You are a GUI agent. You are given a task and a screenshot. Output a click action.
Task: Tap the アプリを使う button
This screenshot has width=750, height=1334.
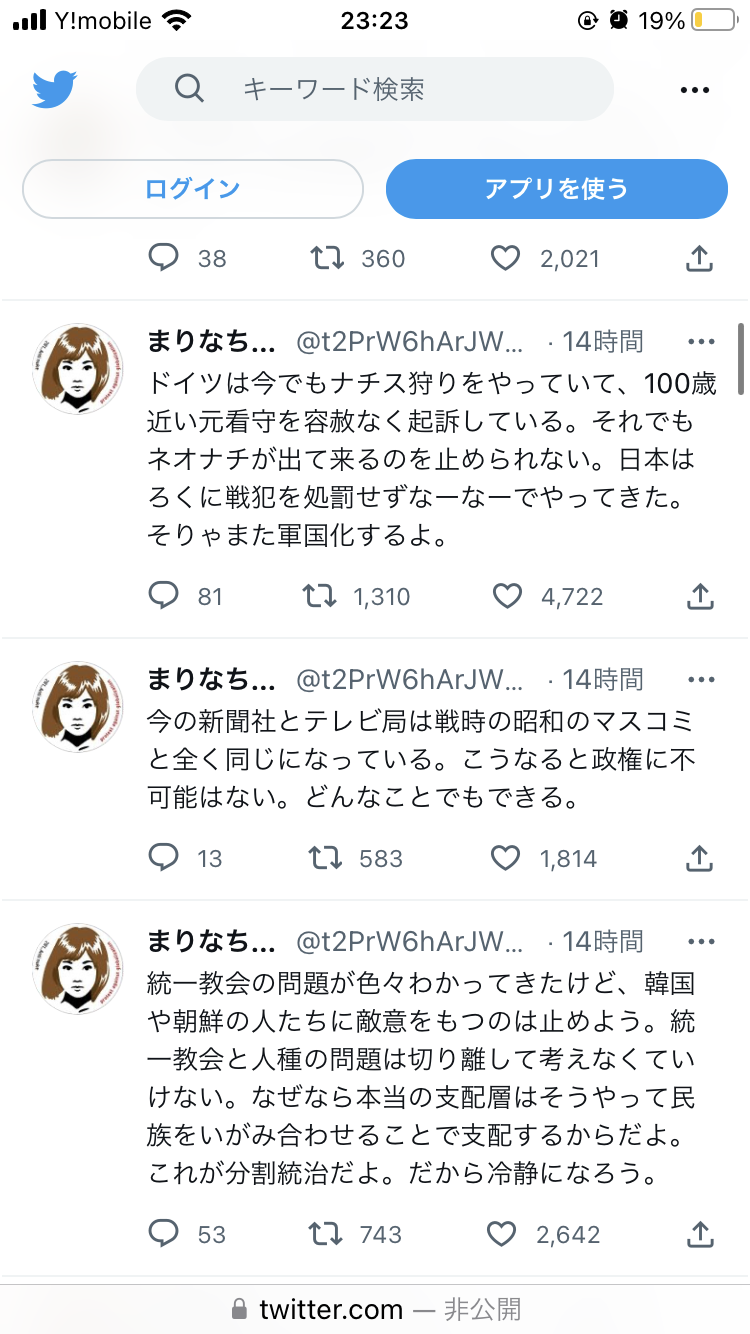557,188
